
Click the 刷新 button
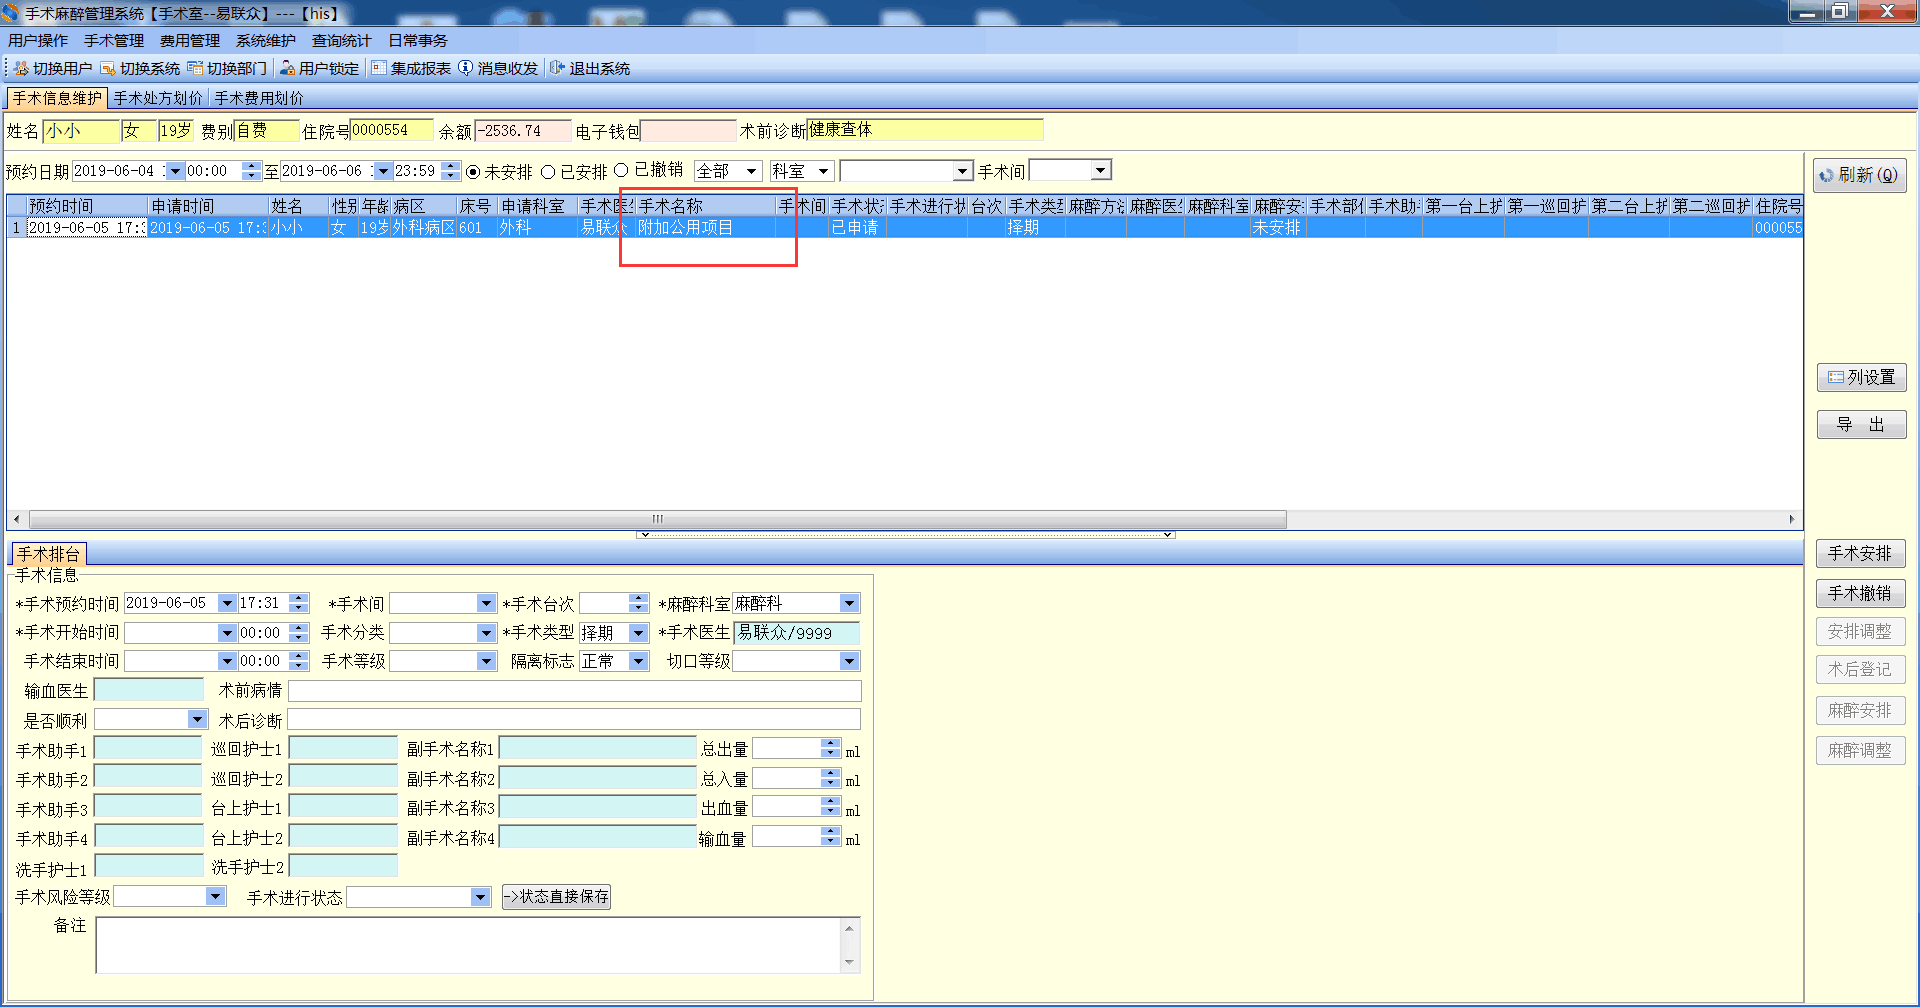tap(1859, 175)
